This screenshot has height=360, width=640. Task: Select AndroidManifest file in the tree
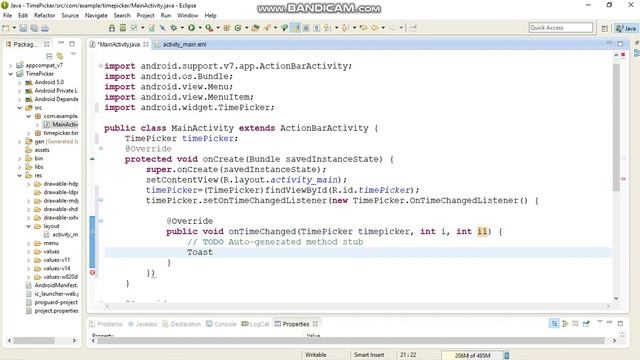(52, 285)
